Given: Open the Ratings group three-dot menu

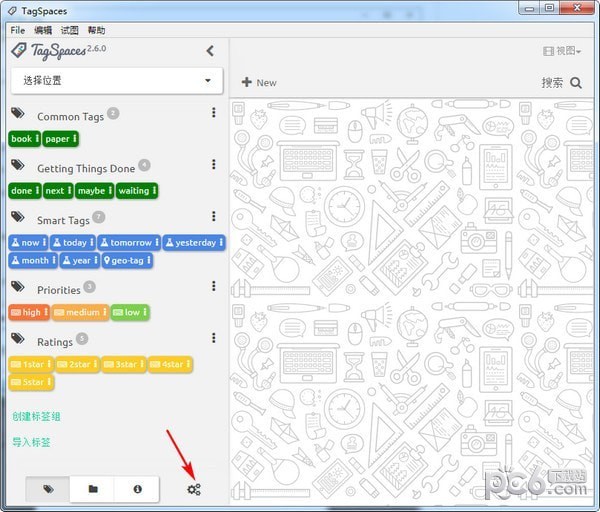Looking at the screenshot, I should 213,339.
